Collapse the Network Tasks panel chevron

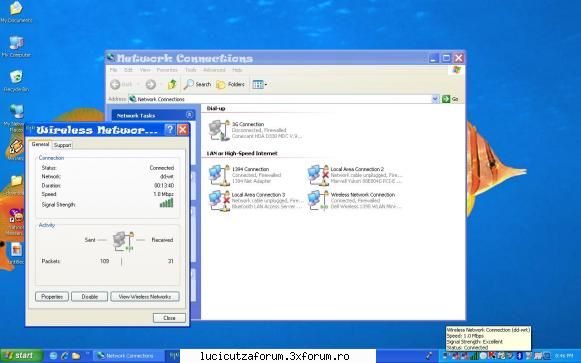(x=189, y=115)
